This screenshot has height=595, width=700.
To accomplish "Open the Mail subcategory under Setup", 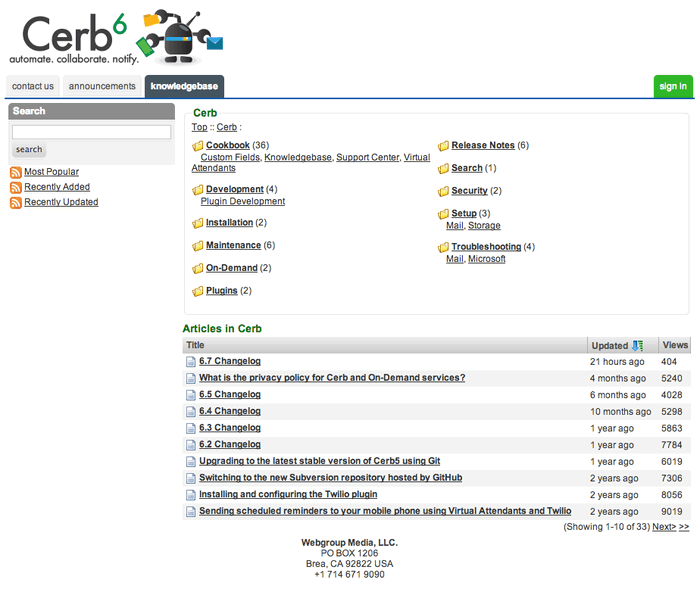I will pos(455,225).
